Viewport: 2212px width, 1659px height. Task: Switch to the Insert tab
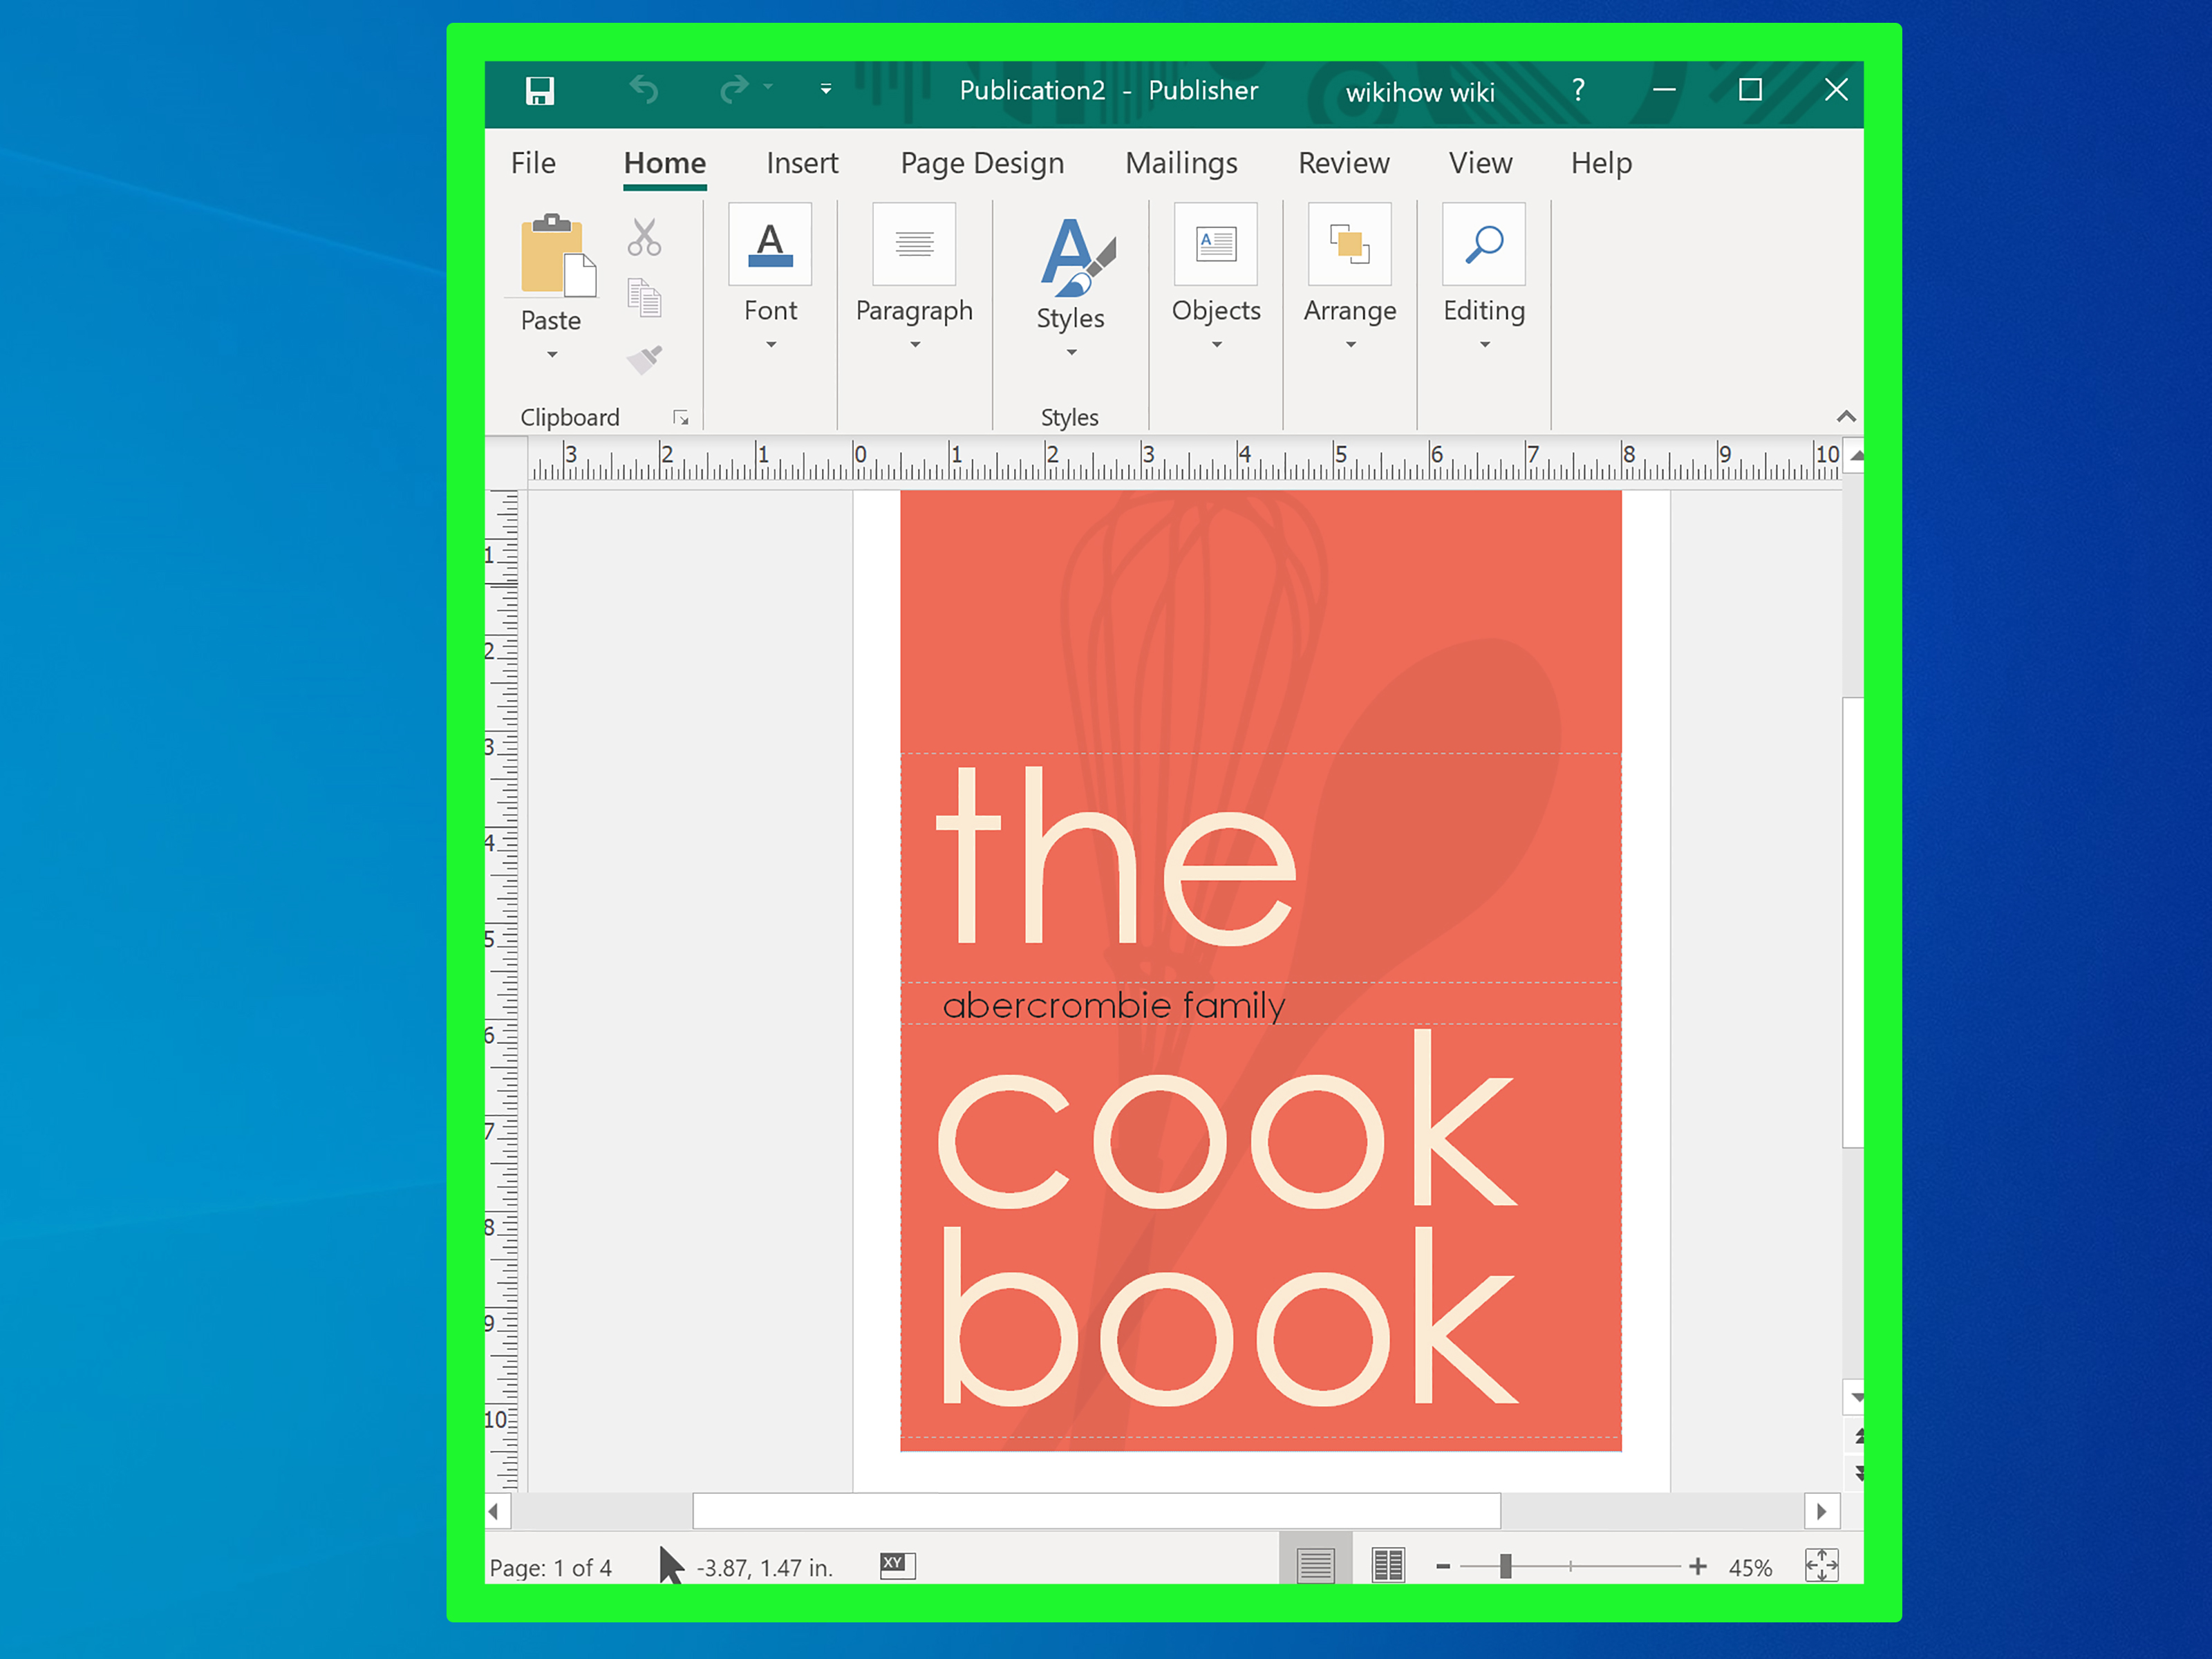[802, 163]
